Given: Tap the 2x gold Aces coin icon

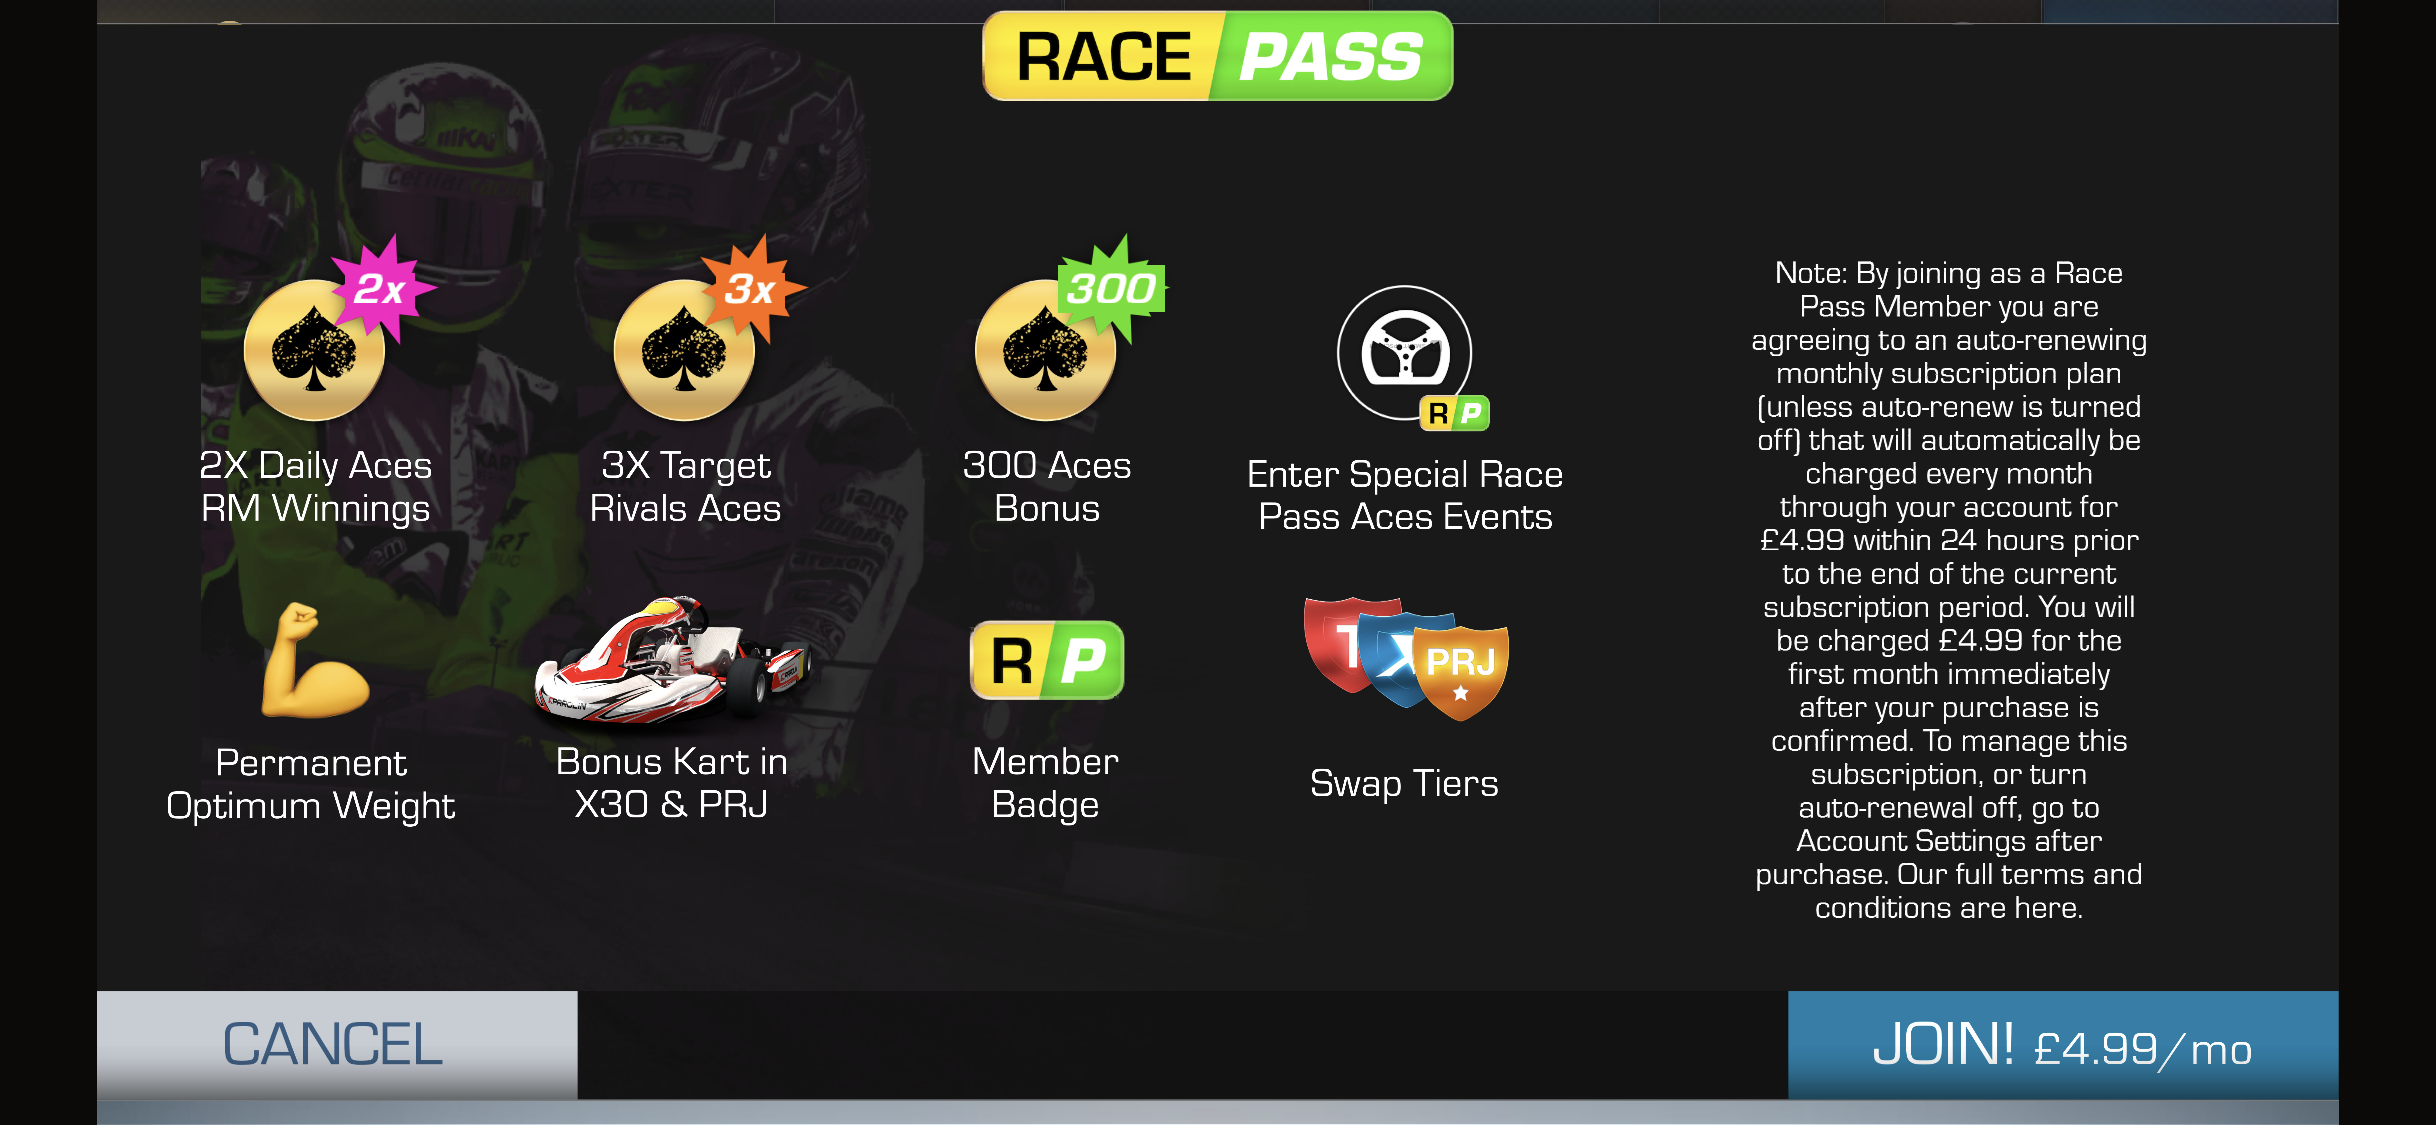Looking at the screenshot, I should point(315,349).
